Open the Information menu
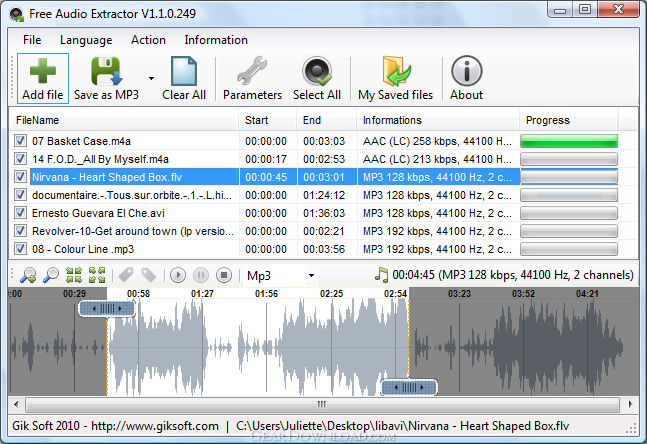Screen dimensions: 647x444 coord(216,40)
